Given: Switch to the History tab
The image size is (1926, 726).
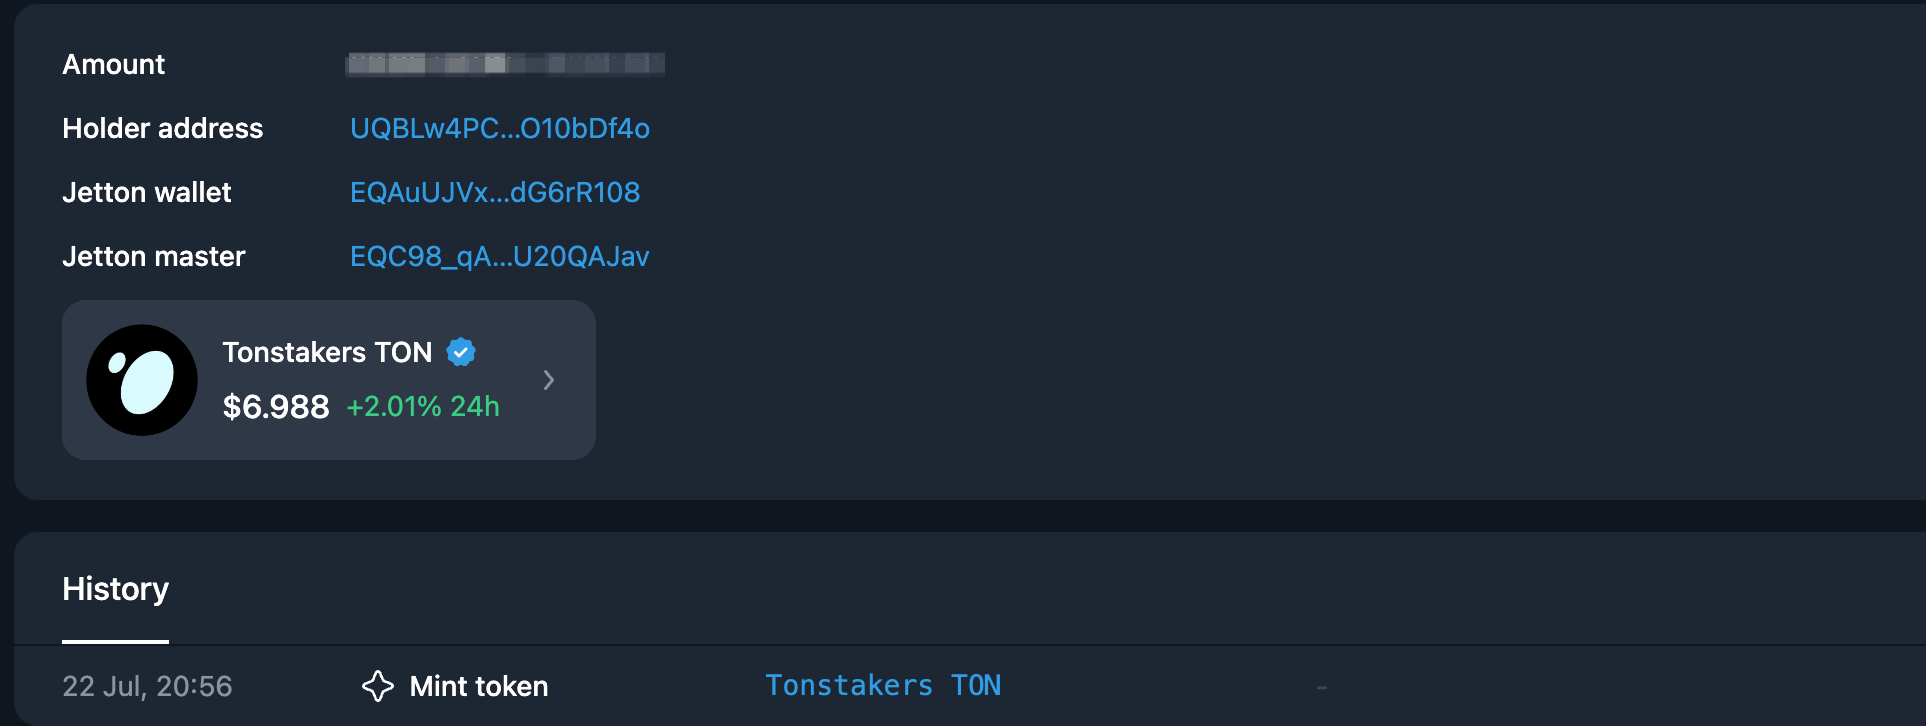Looking at the screenshot, I should [115, 589].
